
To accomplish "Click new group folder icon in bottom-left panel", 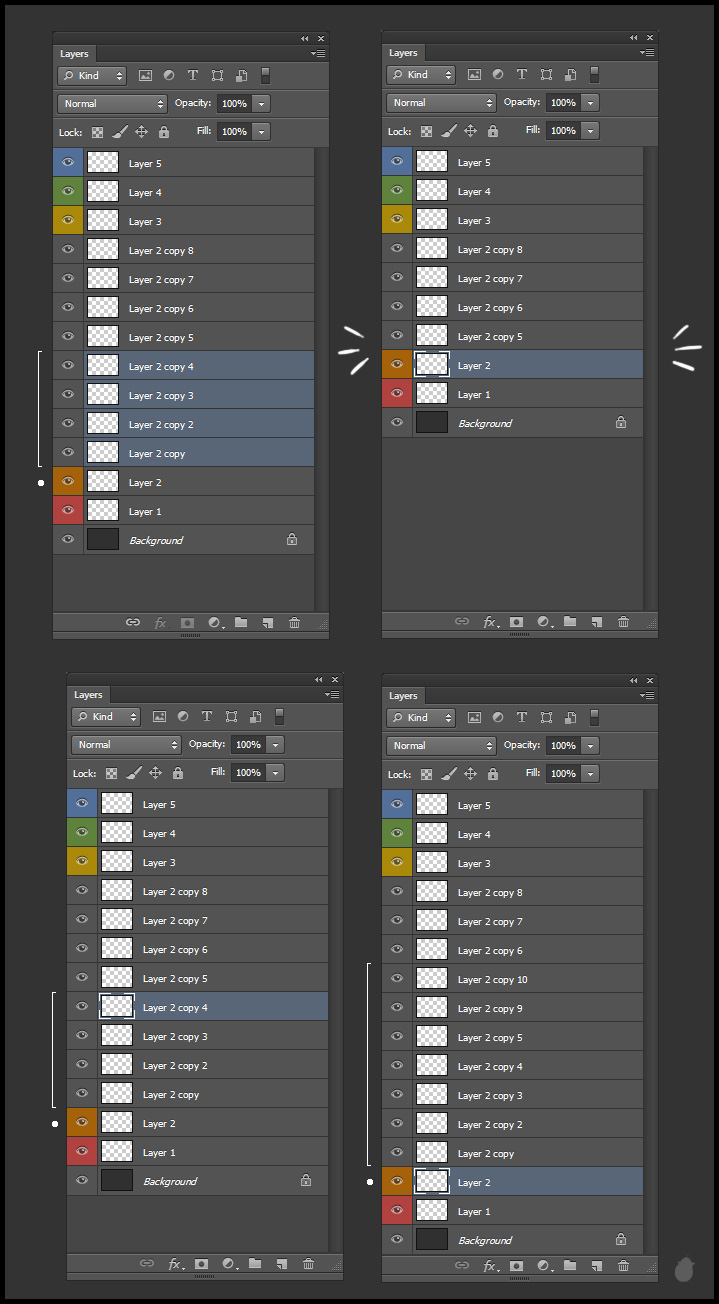I will pyautogui.click(x=255, y=1264).
